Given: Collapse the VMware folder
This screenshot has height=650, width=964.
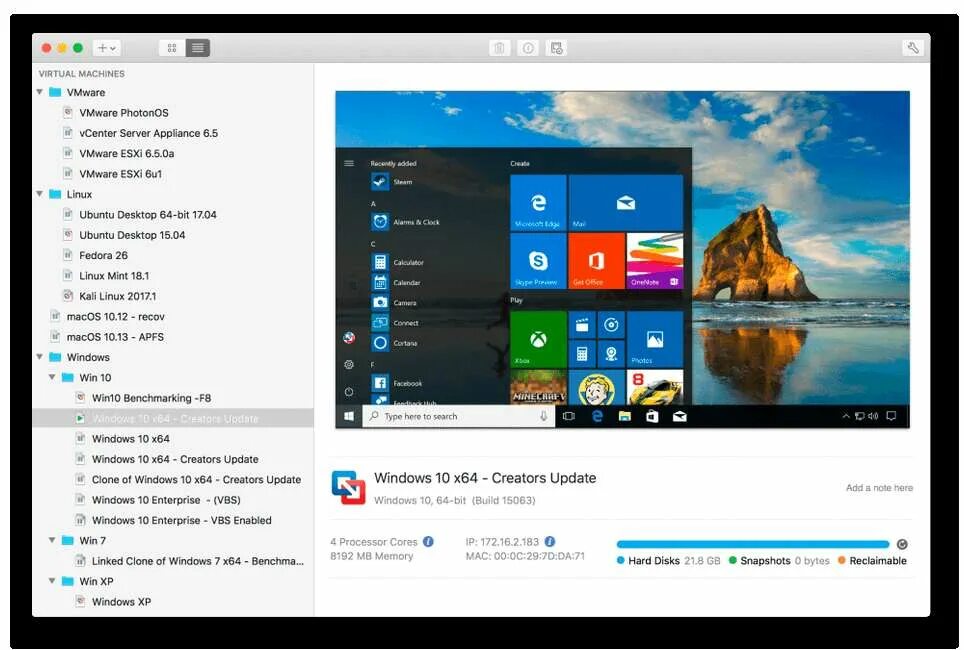Looking at the screenshot, I should pos(40,92).
